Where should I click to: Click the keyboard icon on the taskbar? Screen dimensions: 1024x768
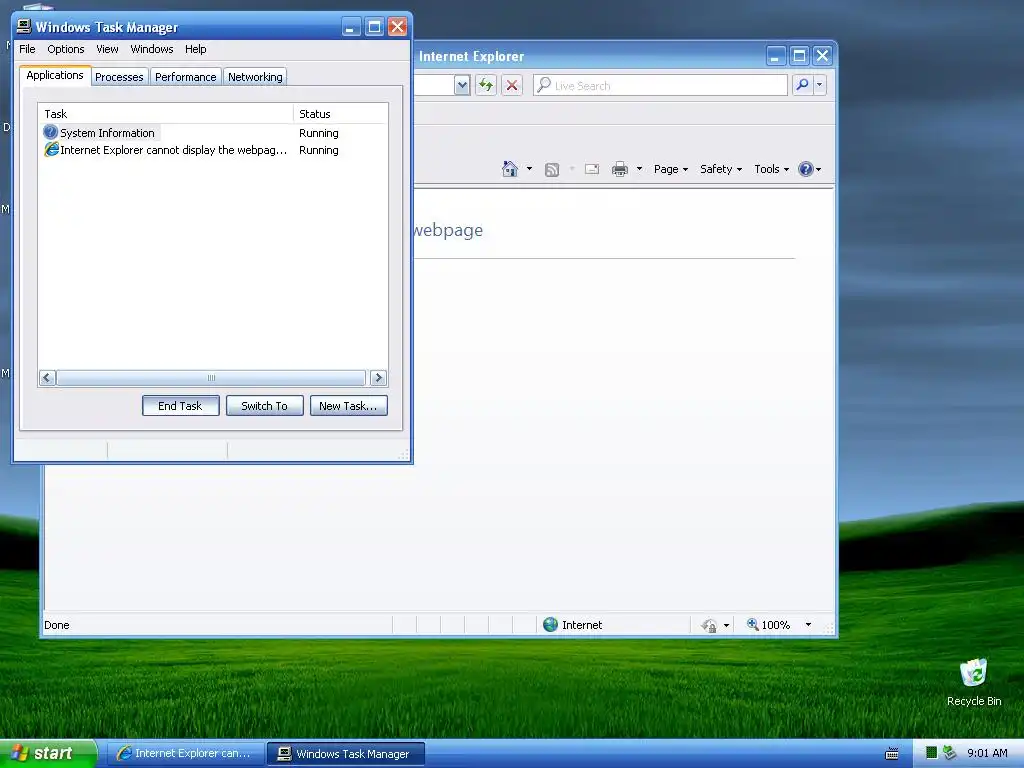tap(891, 754)
